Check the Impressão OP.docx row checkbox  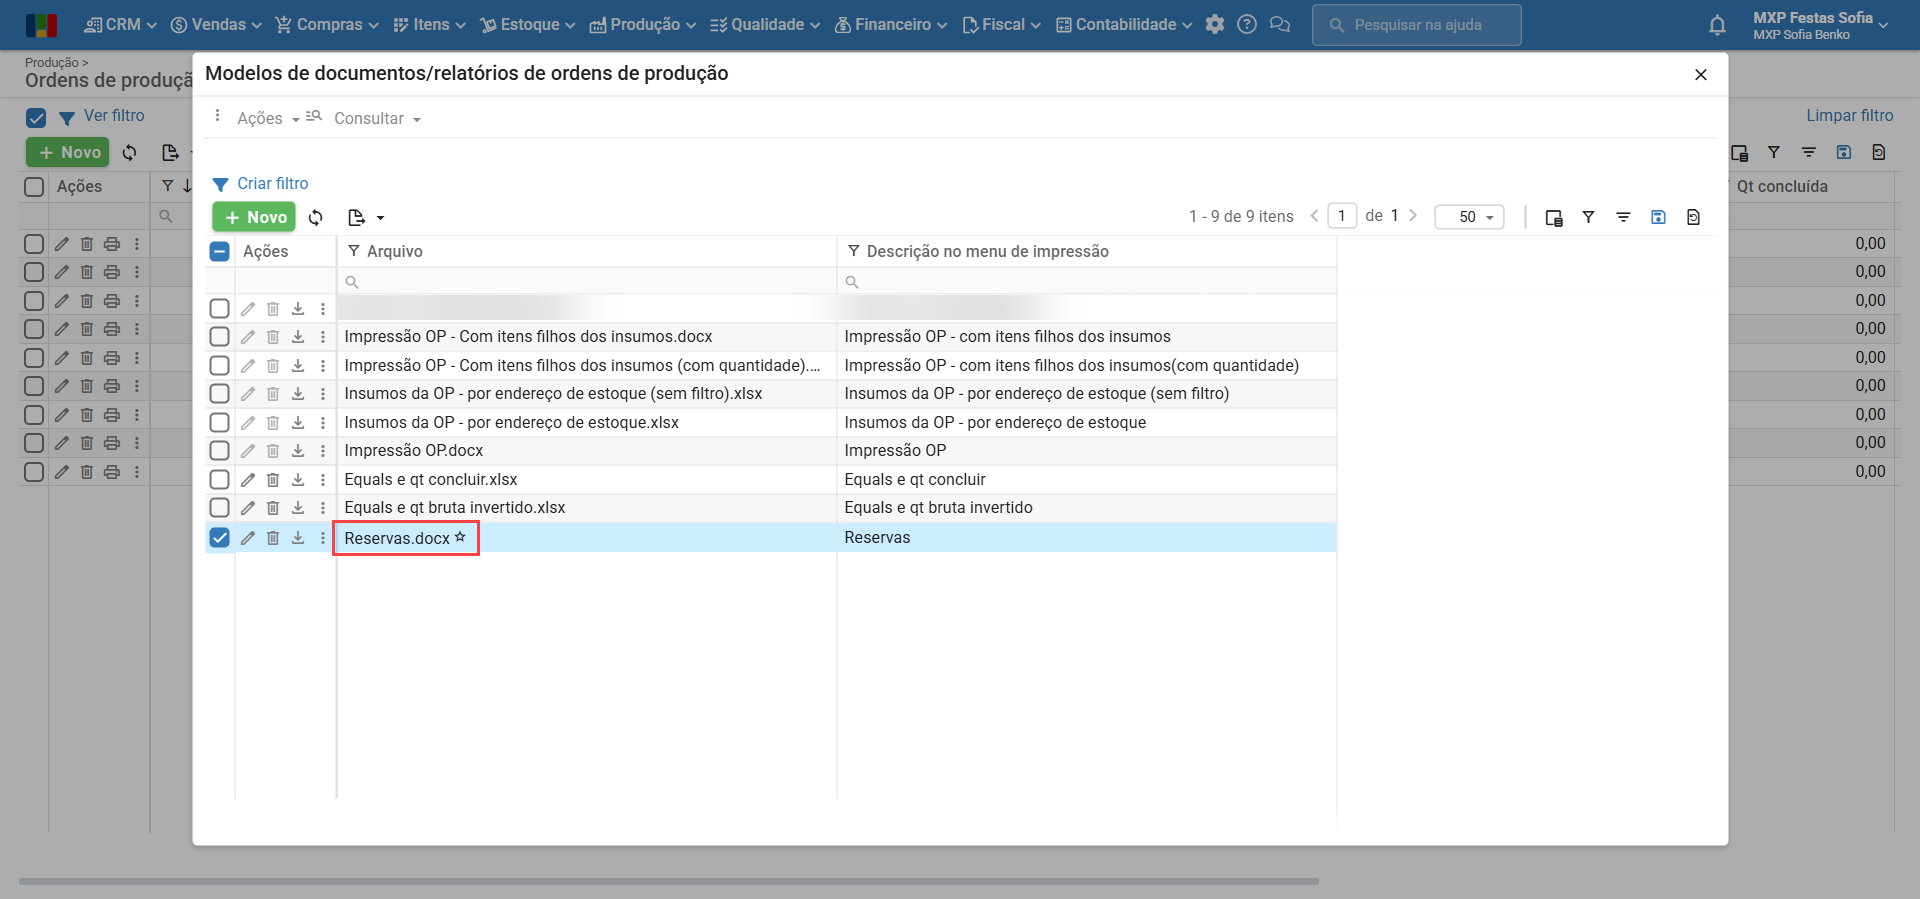[x=220, y=451]
